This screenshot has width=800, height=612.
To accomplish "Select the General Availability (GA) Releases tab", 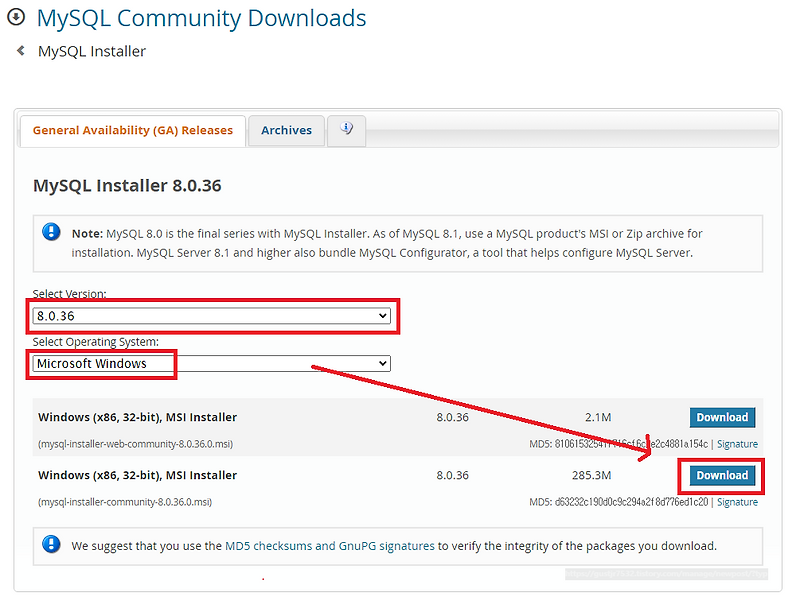I will tap(132, 130).
